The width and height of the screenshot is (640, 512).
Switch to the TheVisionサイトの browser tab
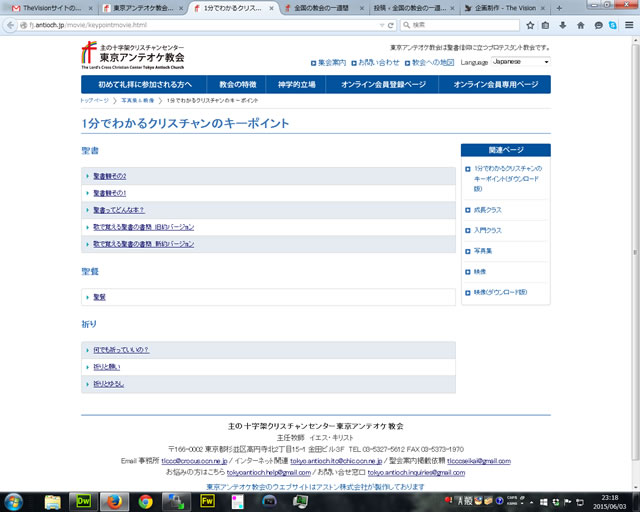pos(46,7)
